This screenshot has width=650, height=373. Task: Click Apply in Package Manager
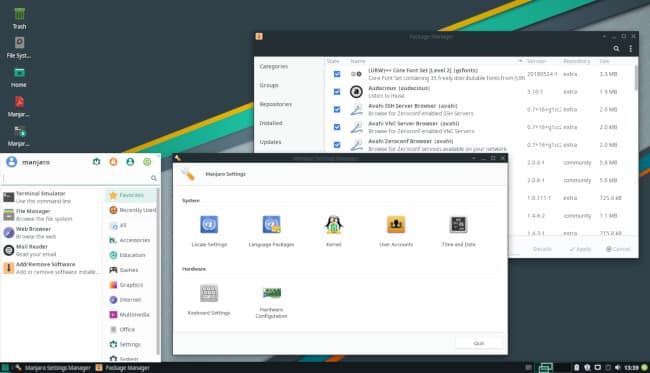tap(580, 249)
